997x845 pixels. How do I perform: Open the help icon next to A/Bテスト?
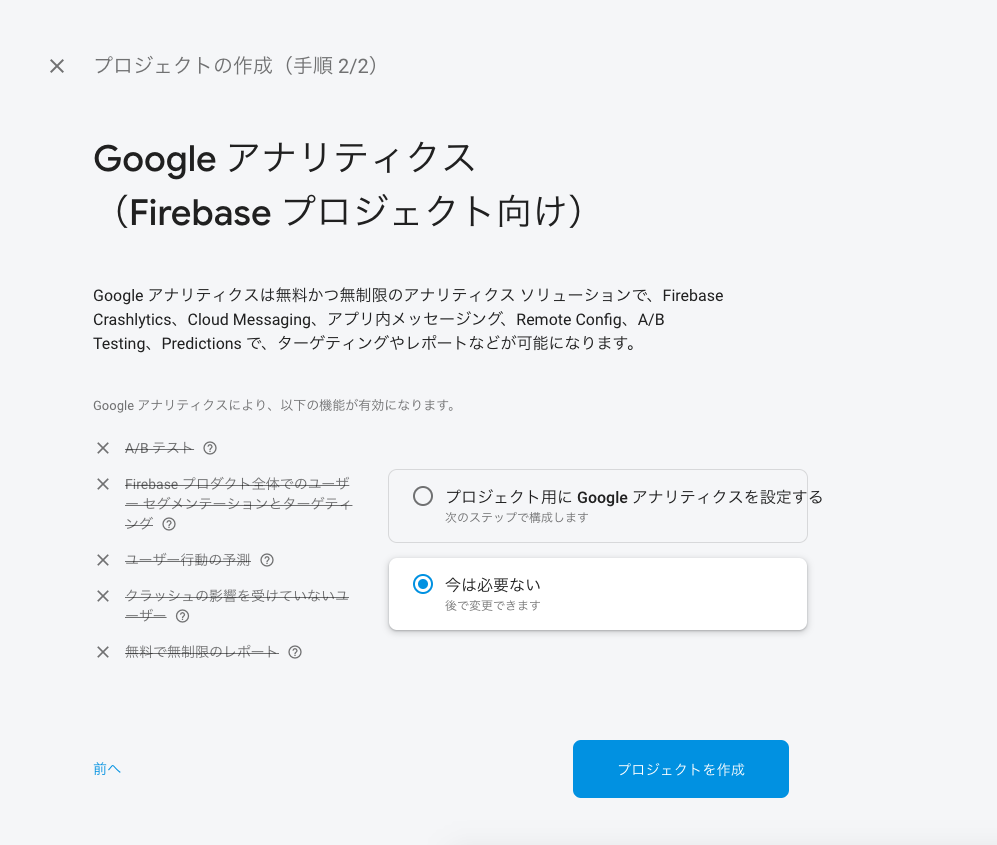coord(209,448)
